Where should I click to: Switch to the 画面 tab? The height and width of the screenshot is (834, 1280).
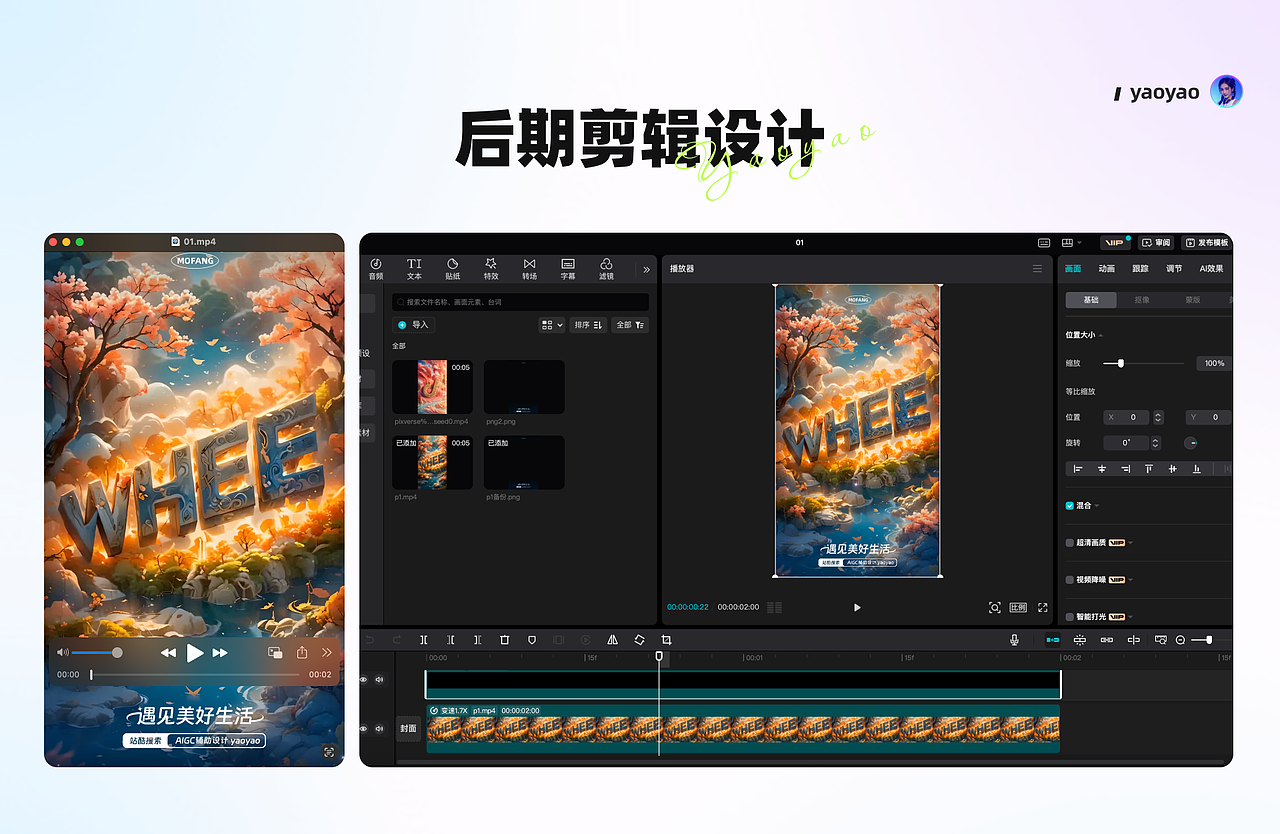point(1073,269)
